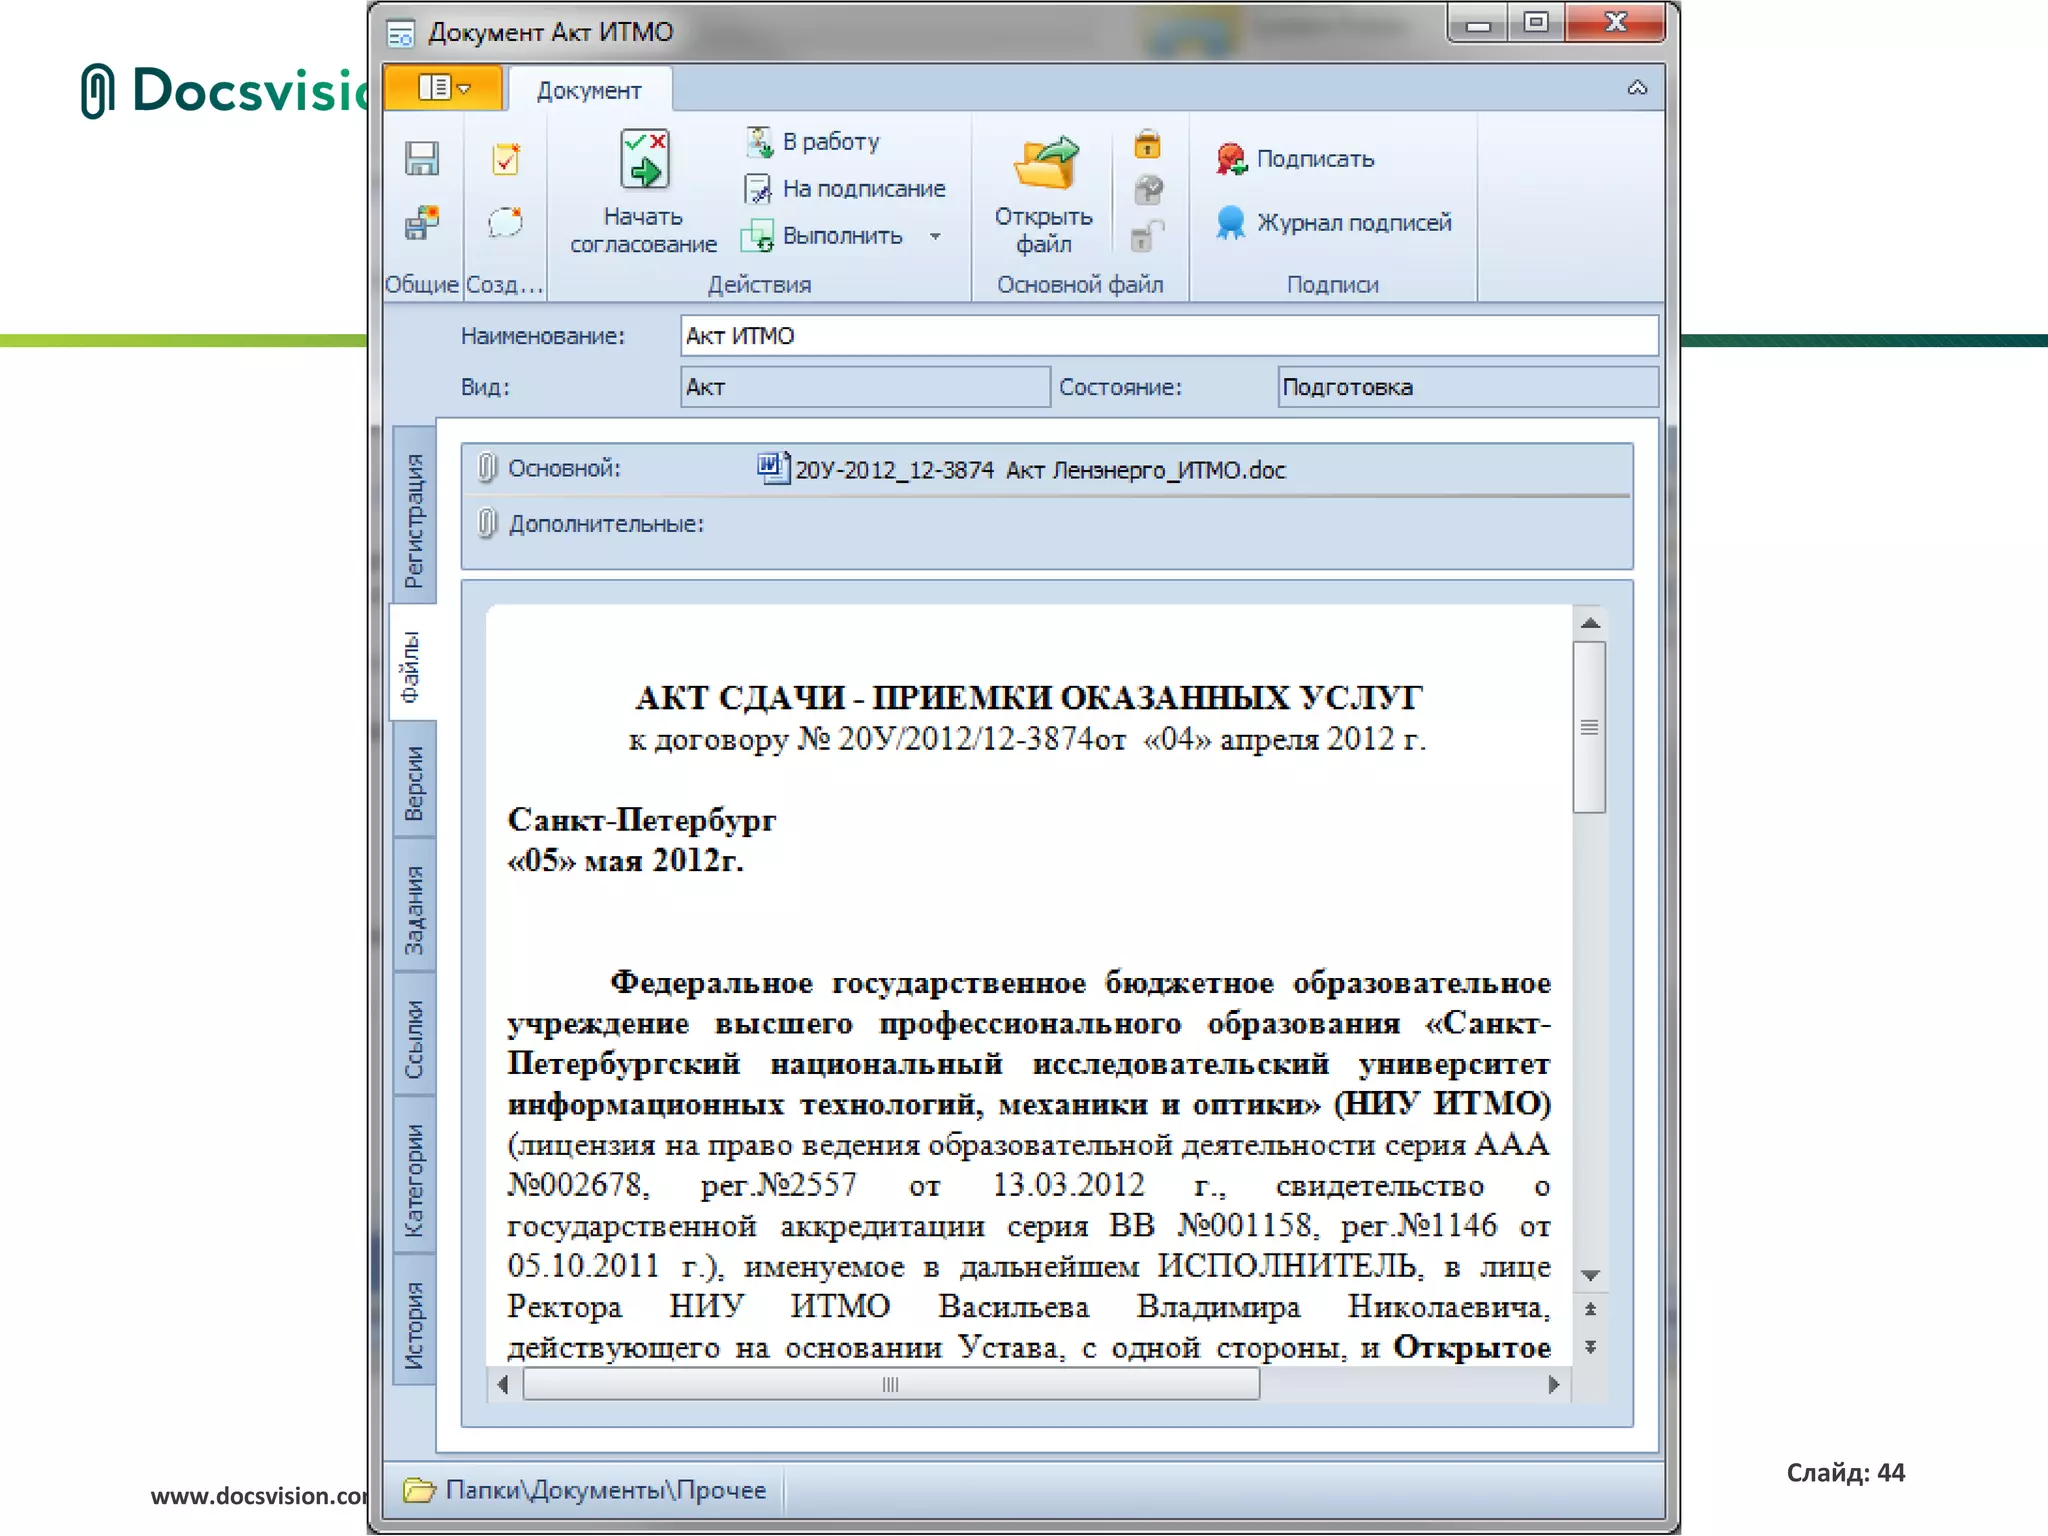This screenshot has height=1536, width=2048.
Task: Click Выполнить action
Action: point(823,236)
